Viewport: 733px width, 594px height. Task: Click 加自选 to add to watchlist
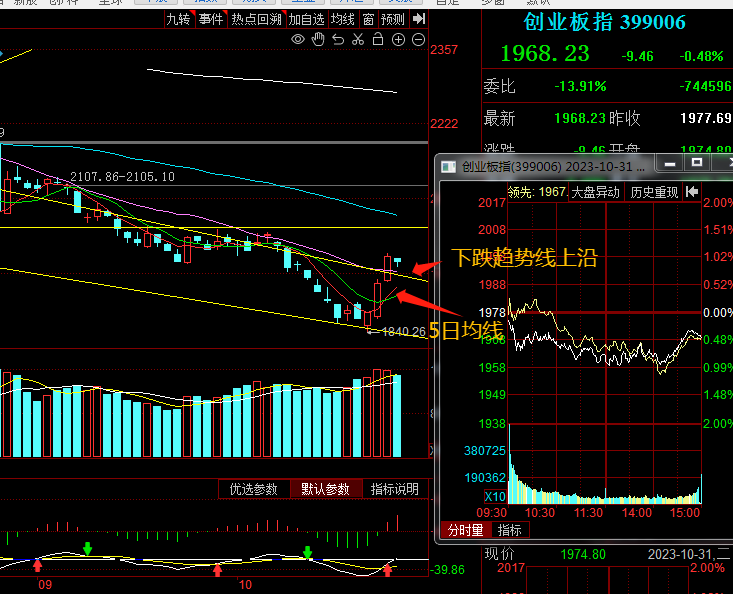[306, 19]
